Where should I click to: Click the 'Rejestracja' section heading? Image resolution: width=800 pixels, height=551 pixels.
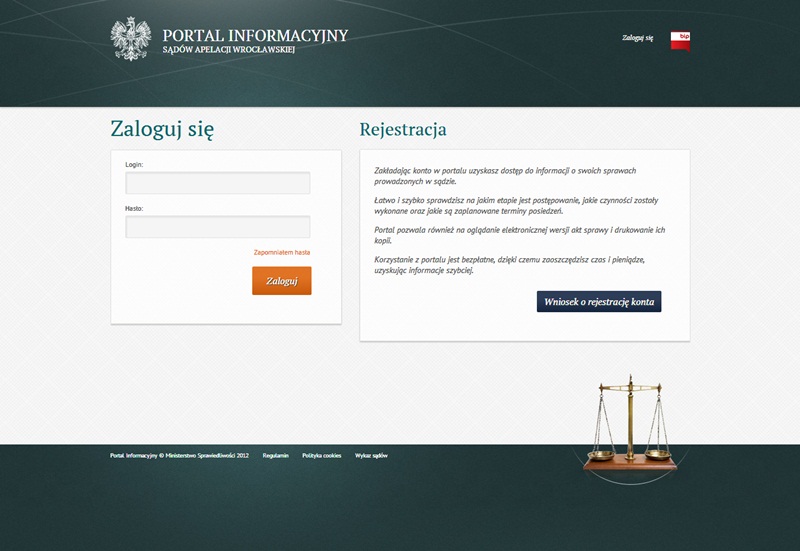(x=403, y=130)
